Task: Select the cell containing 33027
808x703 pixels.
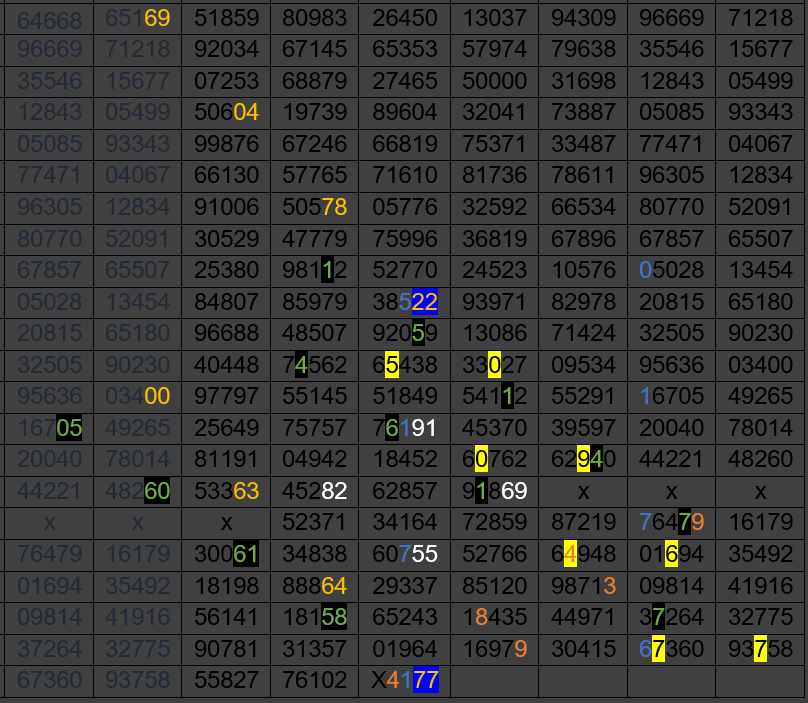Action: tap(493, 366)
